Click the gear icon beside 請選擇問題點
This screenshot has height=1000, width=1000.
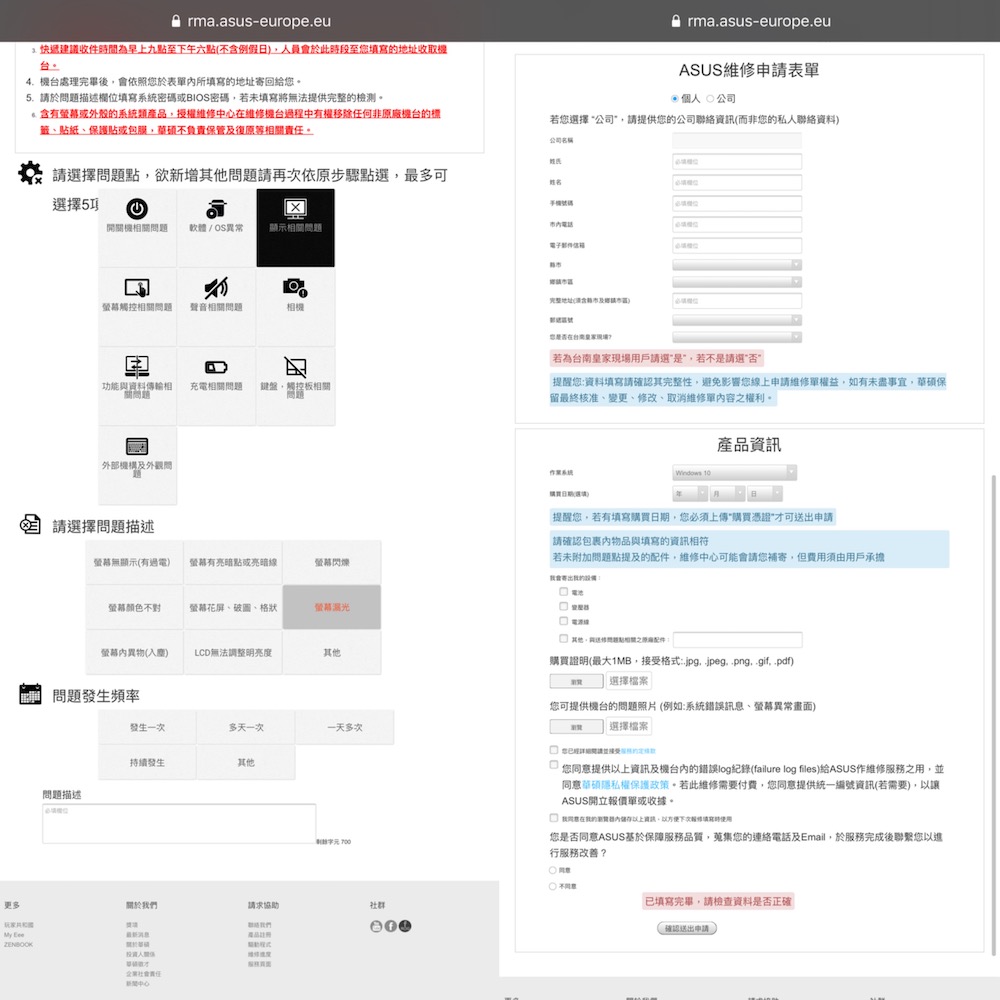click(30, 173)
